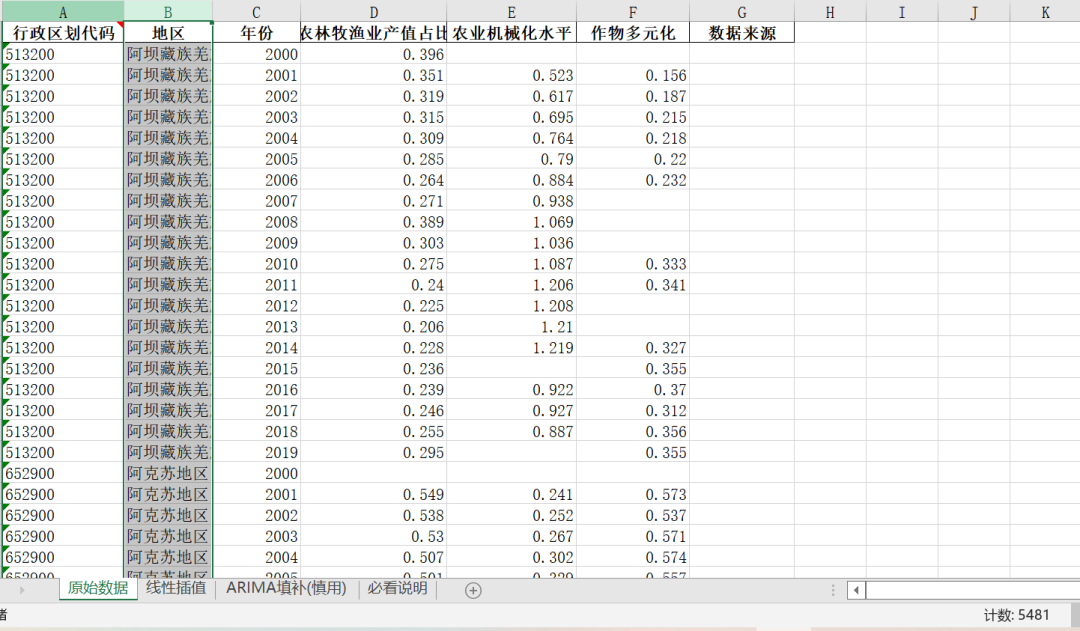Select the cell with value 0.241
Image resolution: width=1080 pixels, height=631 pixels.
click(x=512, y=494)
